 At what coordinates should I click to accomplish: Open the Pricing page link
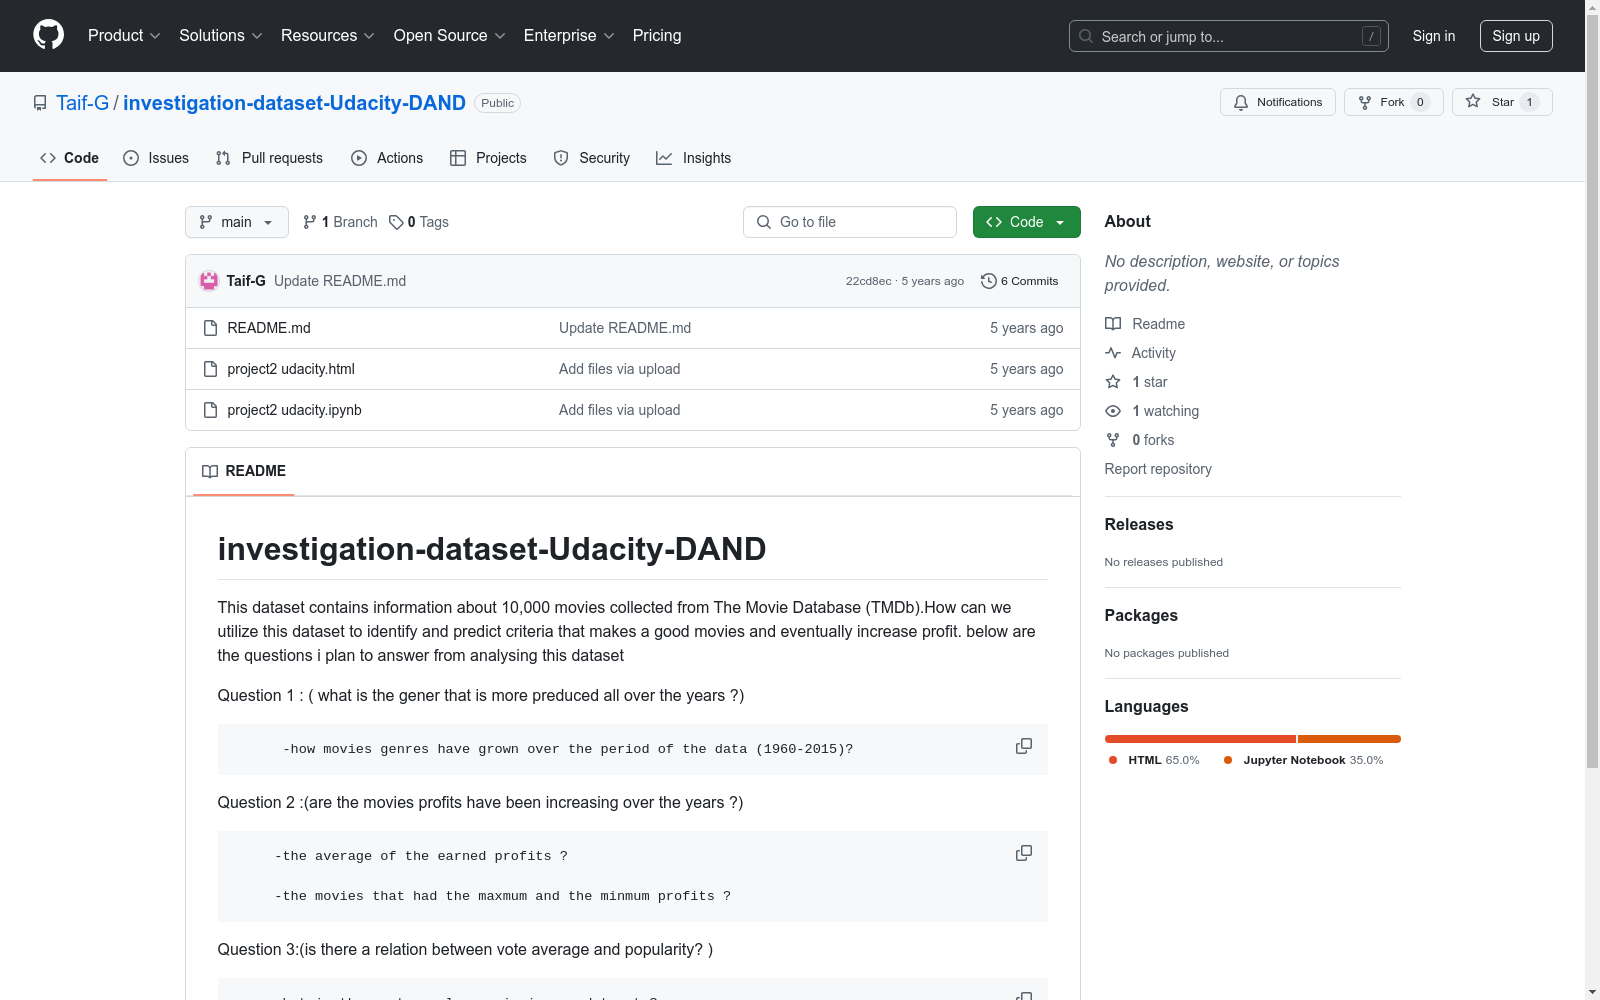[657, 36]
